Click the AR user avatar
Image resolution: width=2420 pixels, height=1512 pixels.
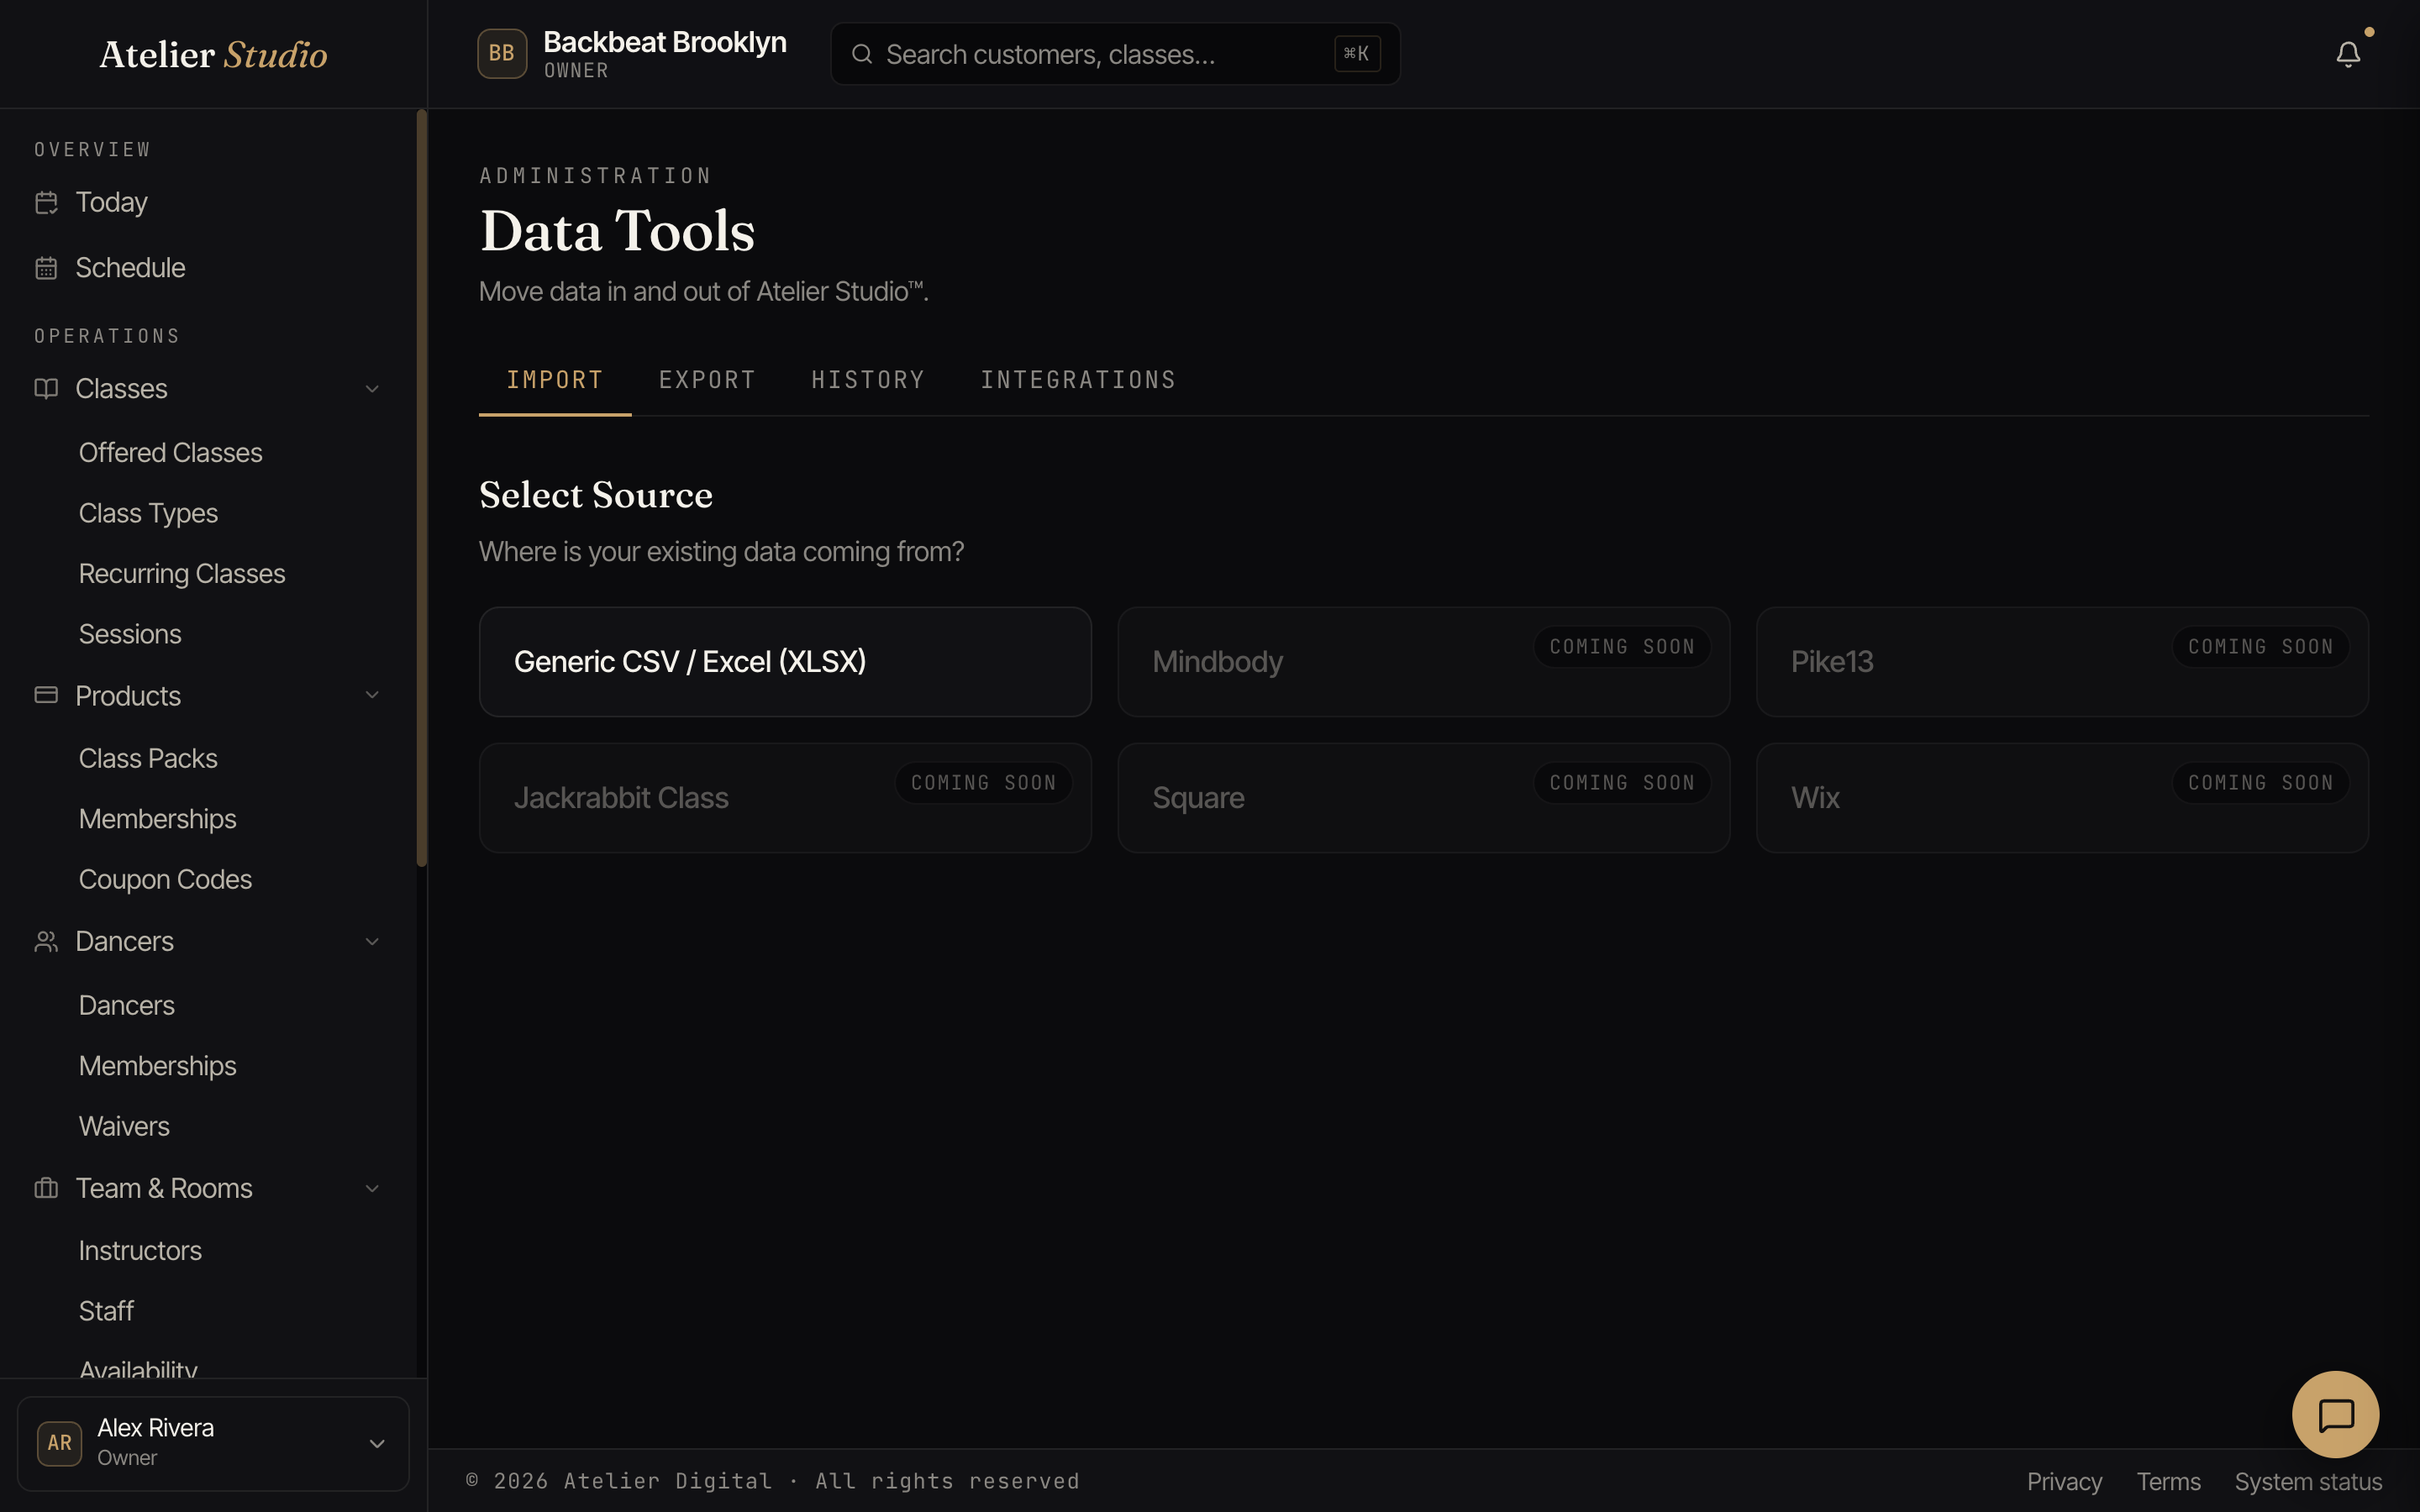59,1443
